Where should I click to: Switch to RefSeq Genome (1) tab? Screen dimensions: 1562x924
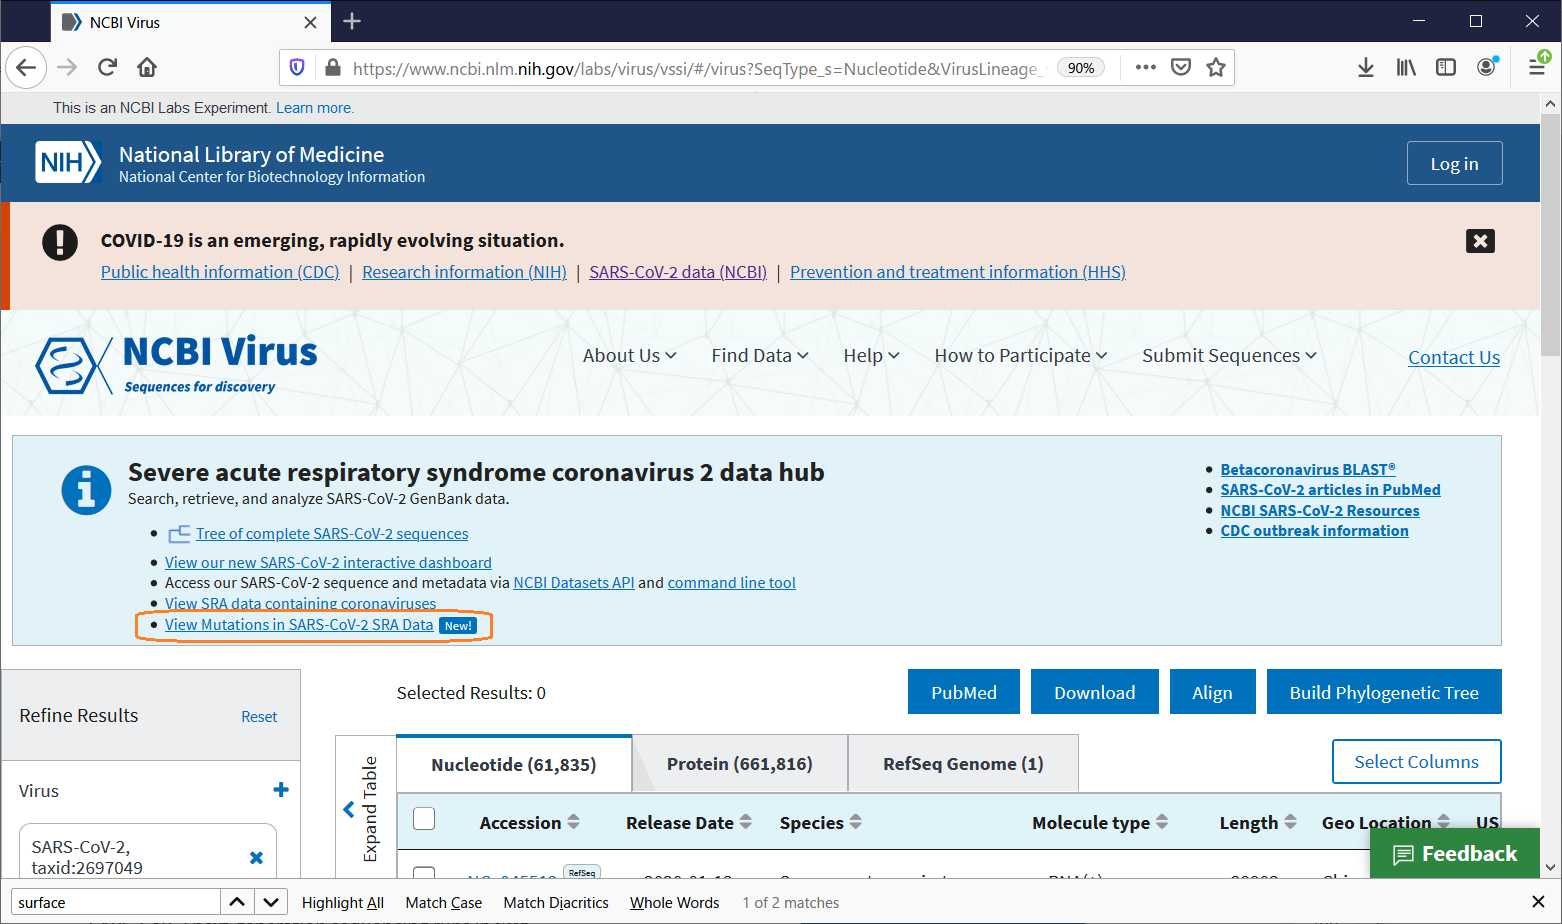(963, 764)
